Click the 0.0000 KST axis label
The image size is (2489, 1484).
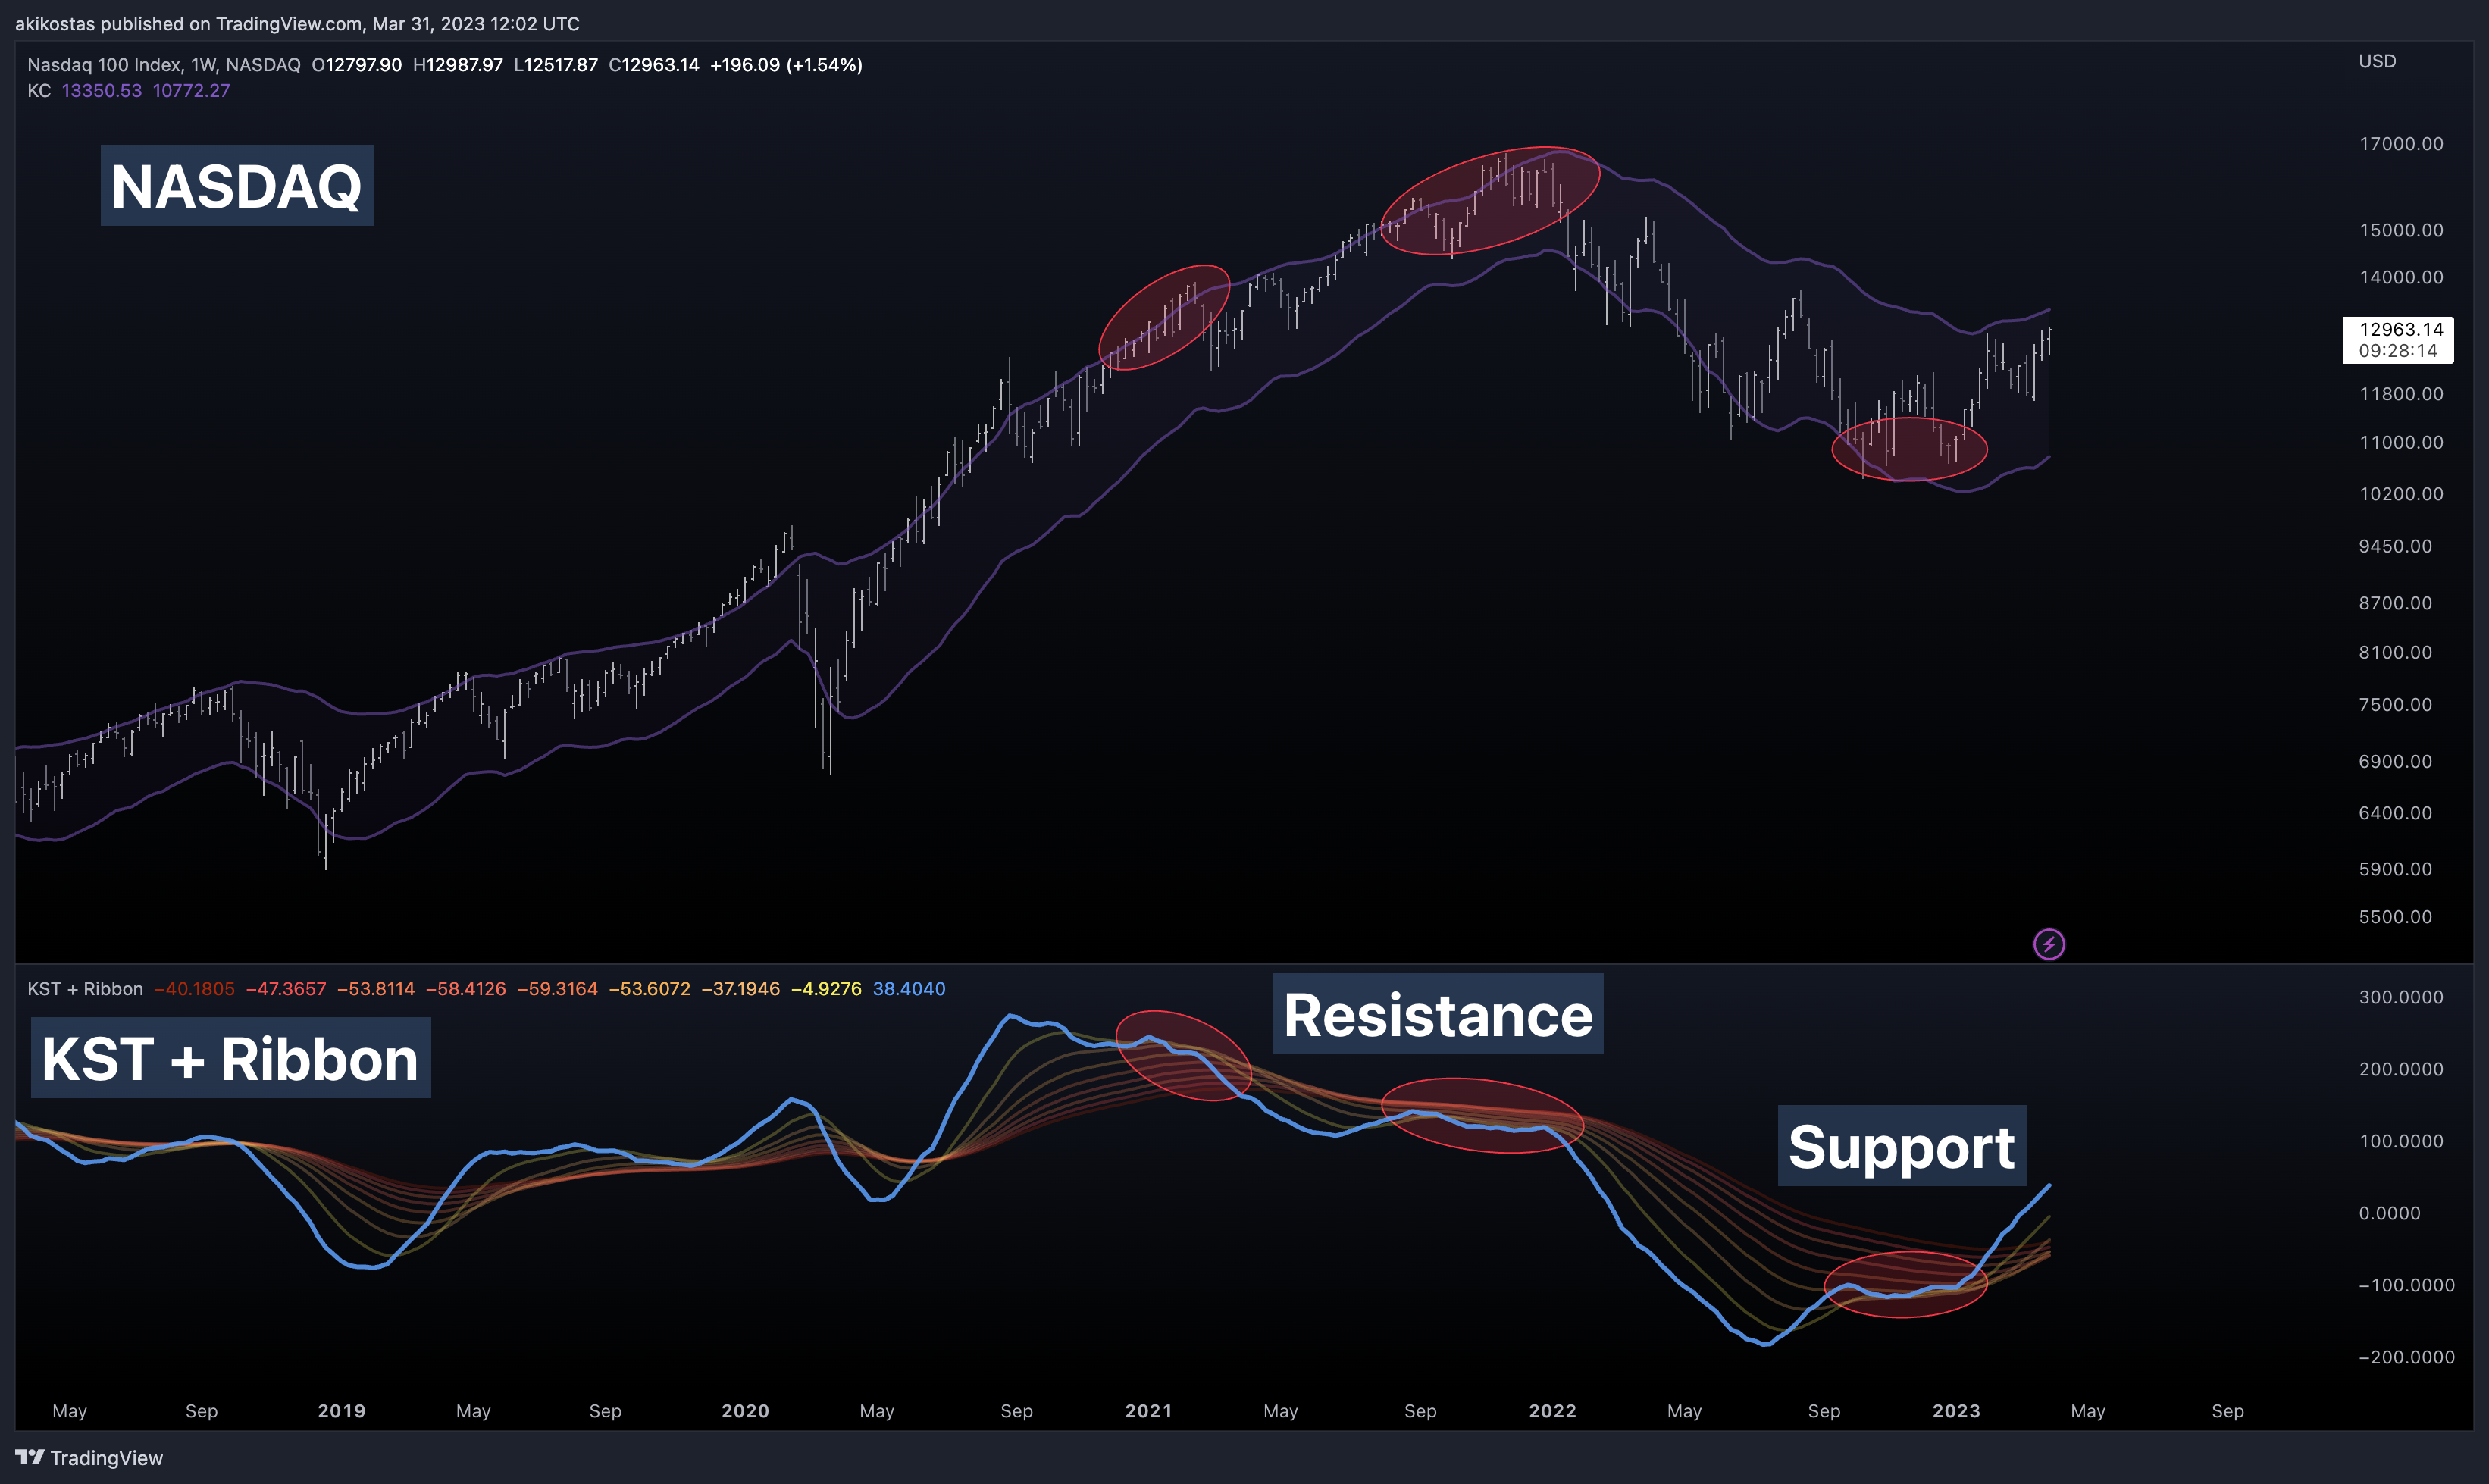[2389, 1213]
